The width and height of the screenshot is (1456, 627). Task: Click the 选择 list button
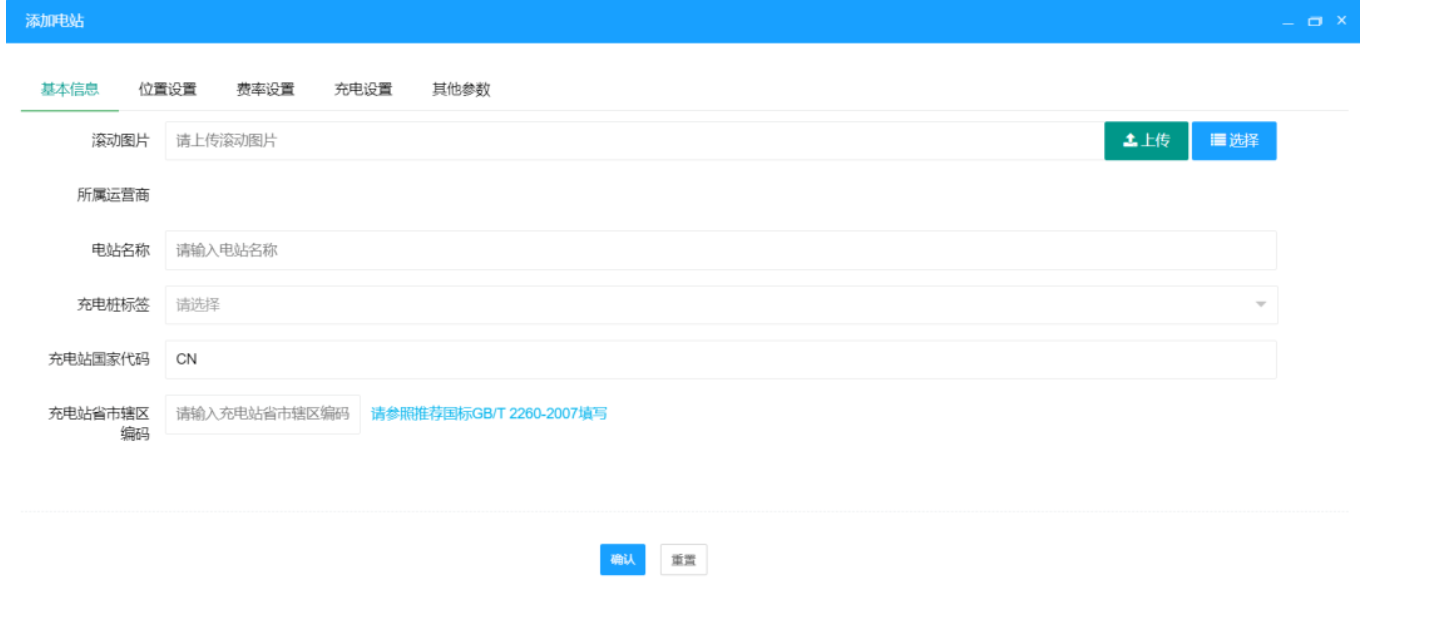(x=1233, y=141)
